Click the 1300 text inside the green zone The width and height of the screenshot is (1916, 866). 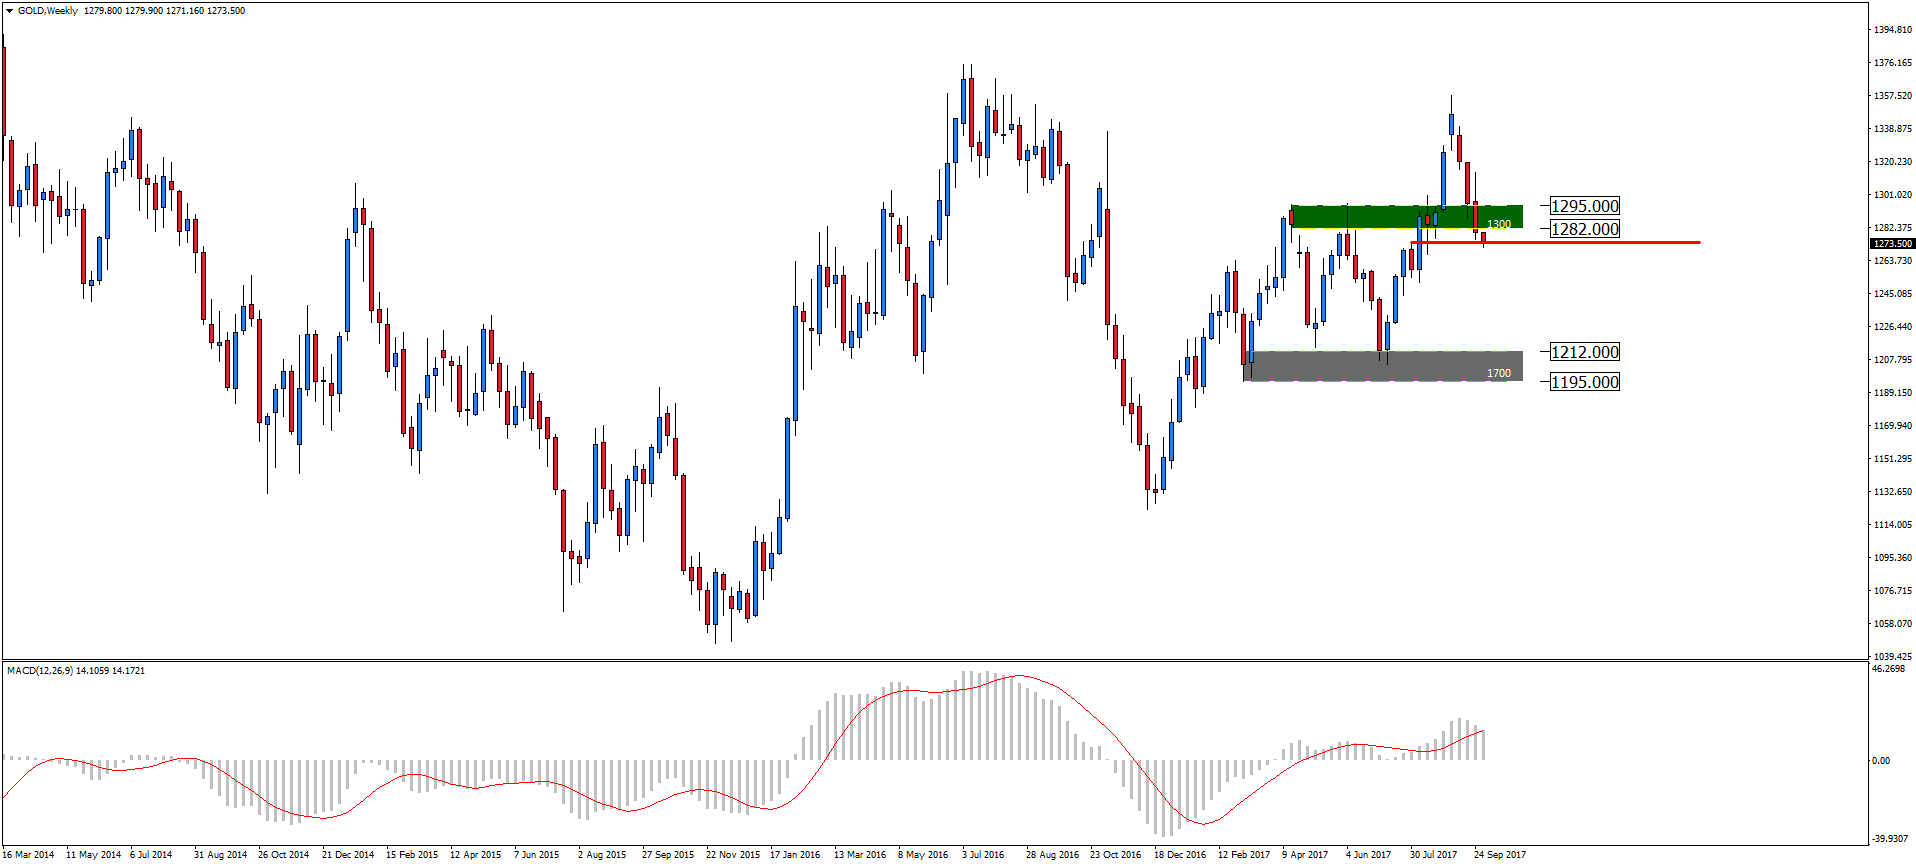[x=1499, y=224]
